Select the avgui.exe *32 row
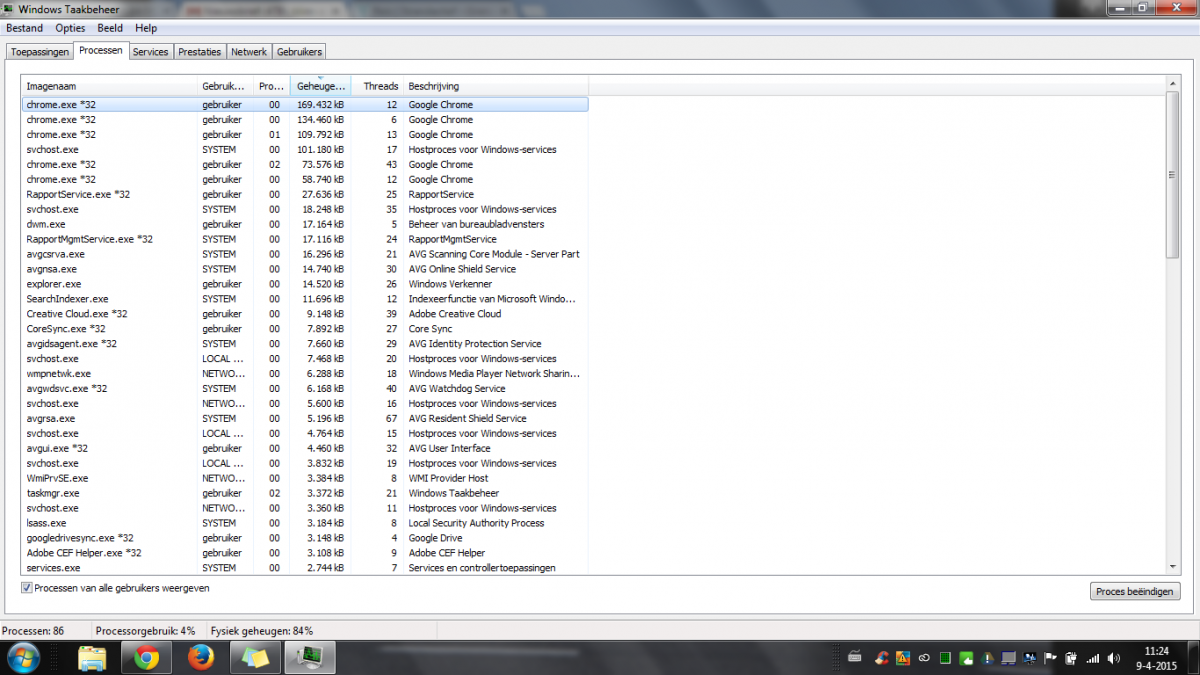 [x=305, y=448]
